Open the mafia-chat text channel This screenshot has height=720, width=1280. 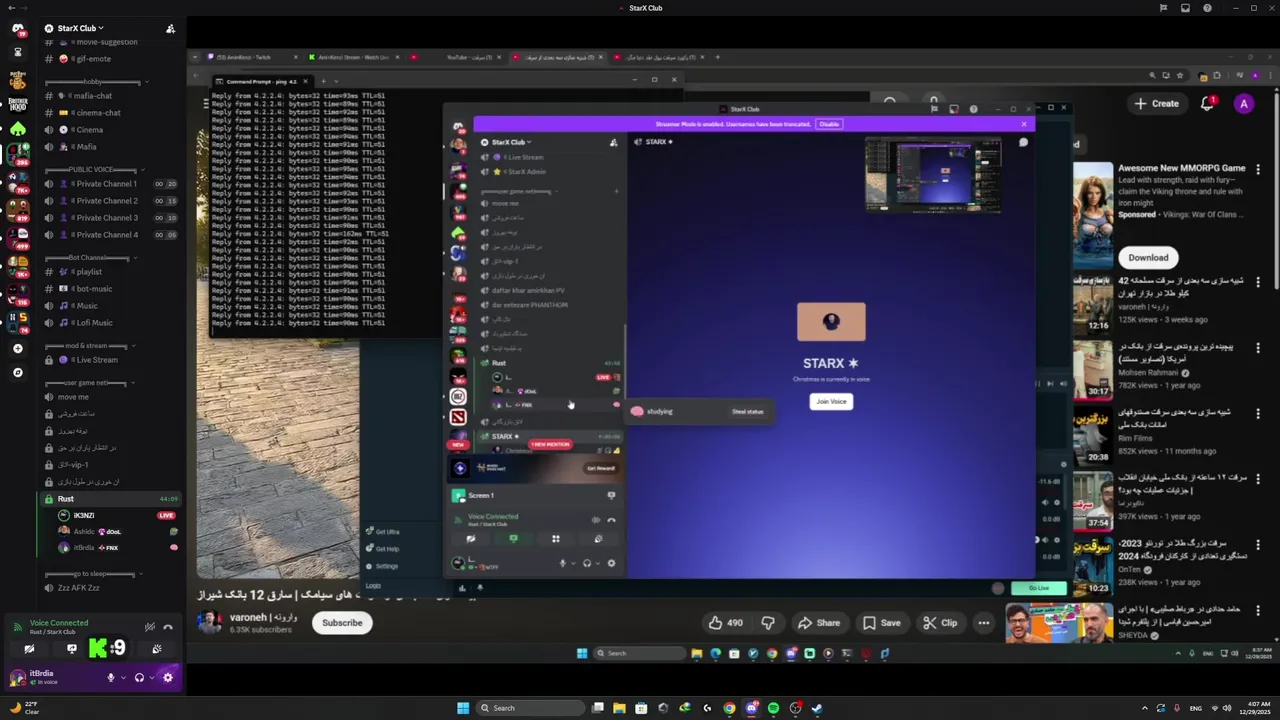pos(110,96)
